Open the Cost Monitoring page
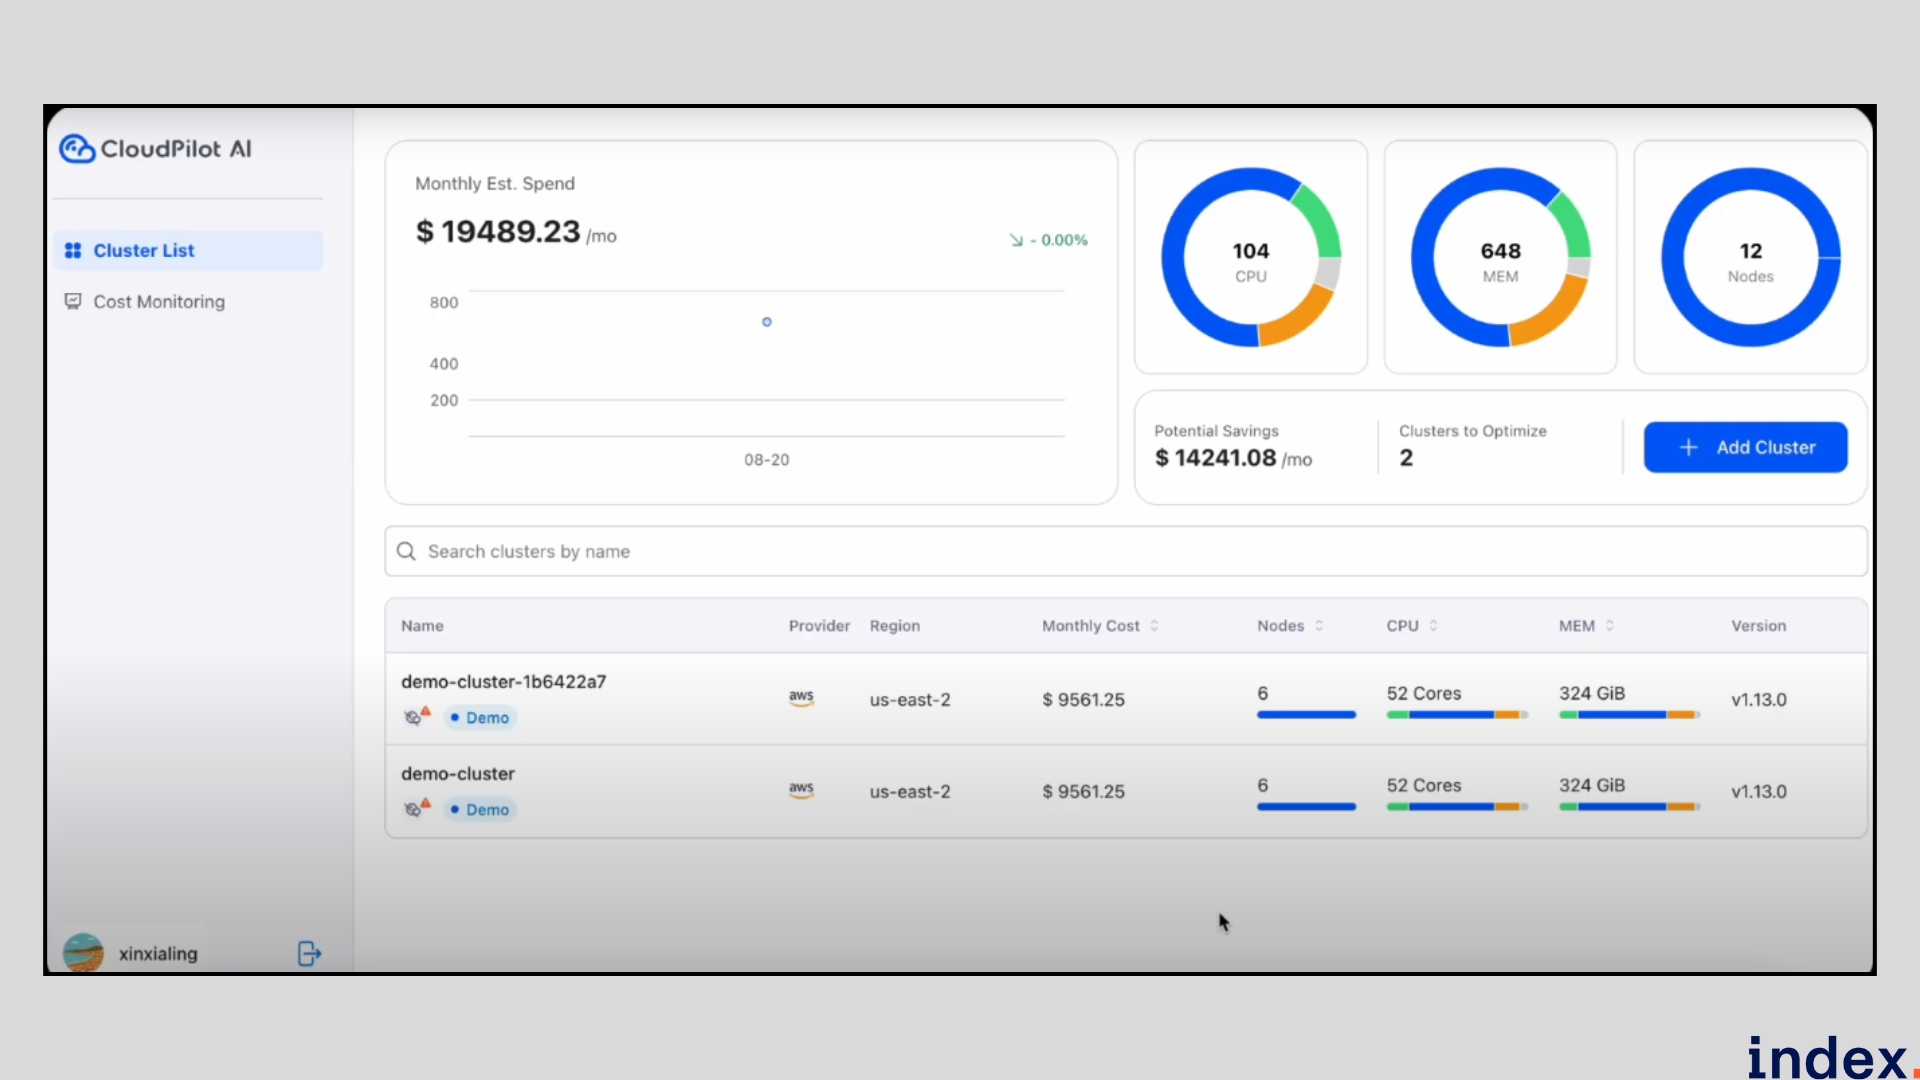1920x1080 pixels. [158, 302]
